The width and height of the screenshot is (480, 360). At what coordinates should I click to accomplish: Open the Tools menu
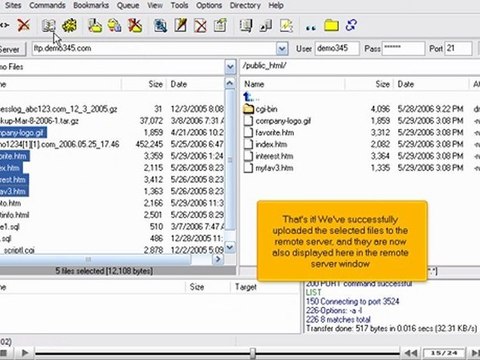(x=179, y=5)
